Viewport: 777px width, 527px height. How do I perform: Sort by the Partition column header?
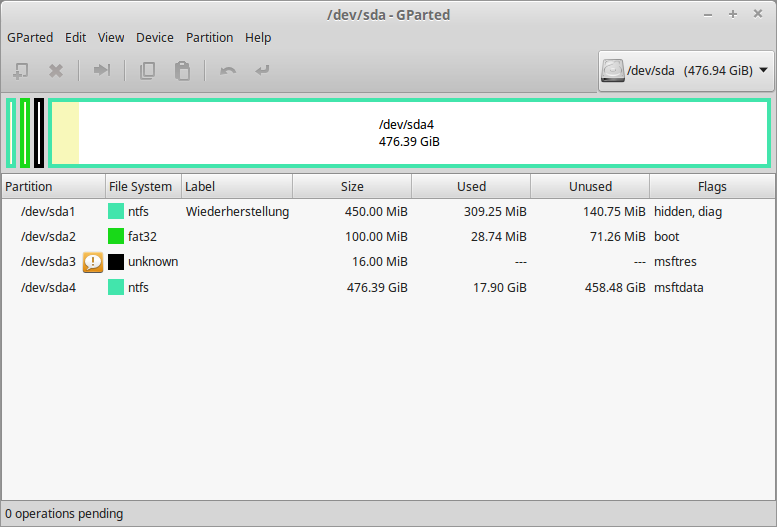point(53,186)
